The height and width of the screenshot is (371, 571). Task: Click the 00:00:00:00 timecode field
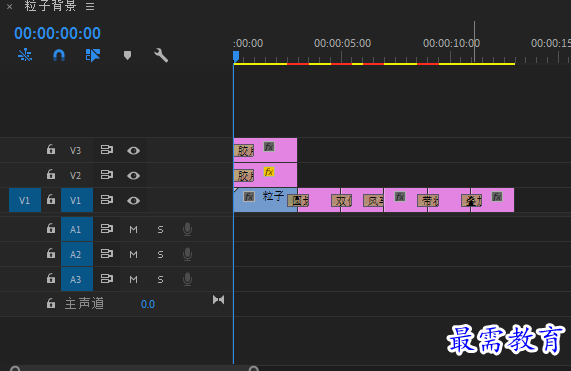[x=57, y=33]
